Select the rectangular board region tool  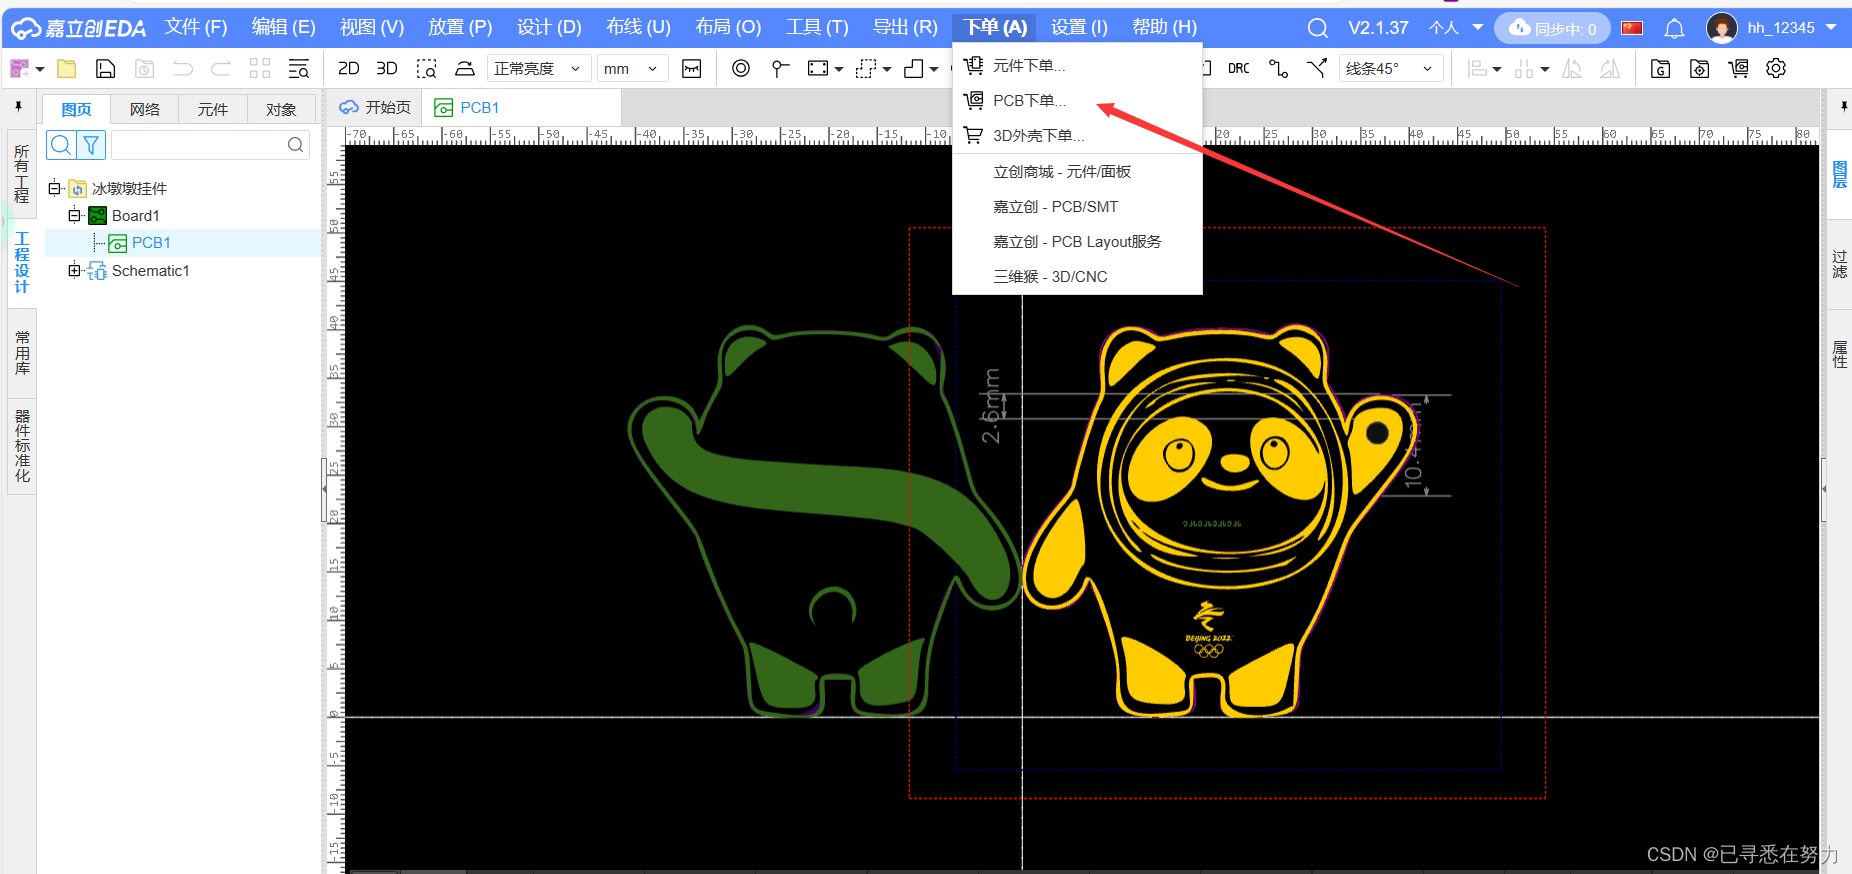tap(818, 68)
